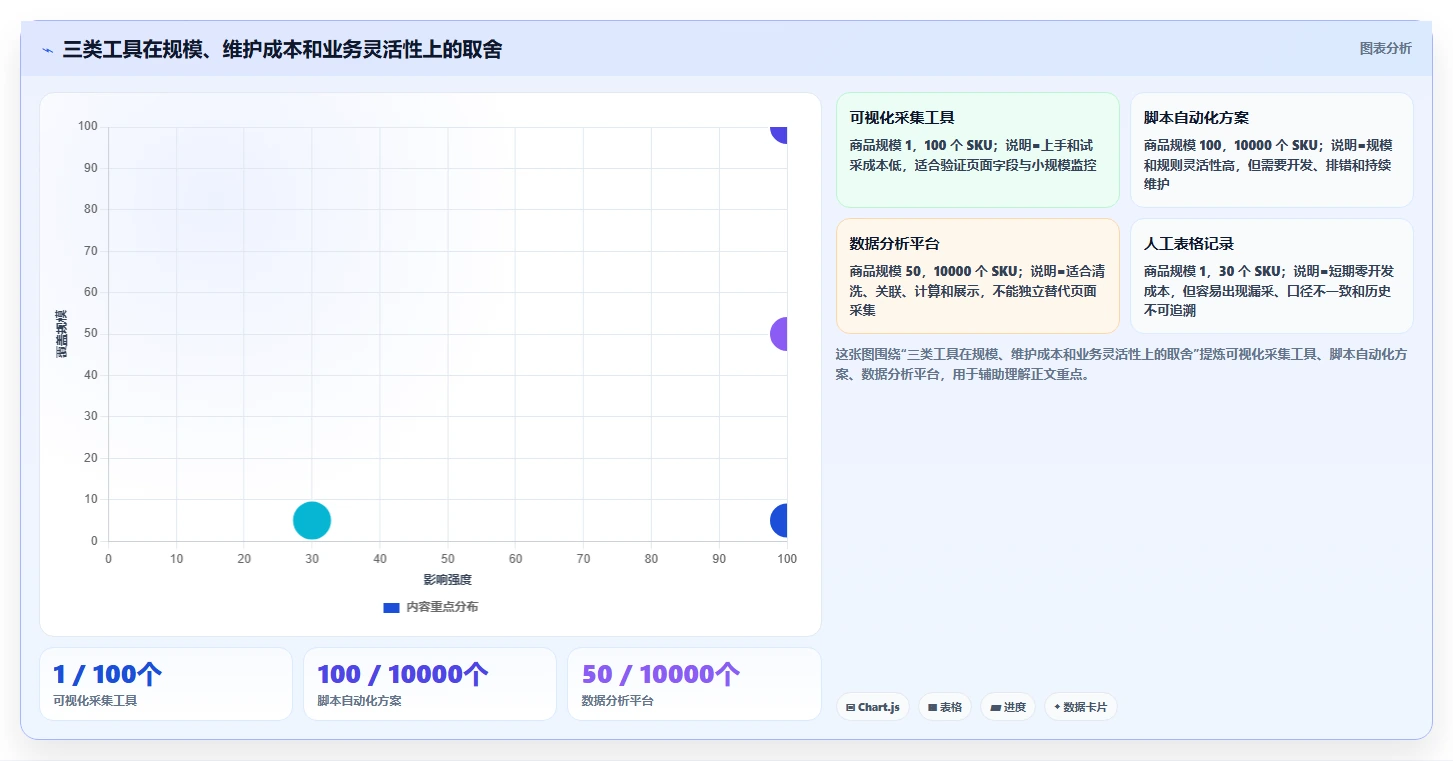Select the 数据卡片 tag label

click(1085, 707)
